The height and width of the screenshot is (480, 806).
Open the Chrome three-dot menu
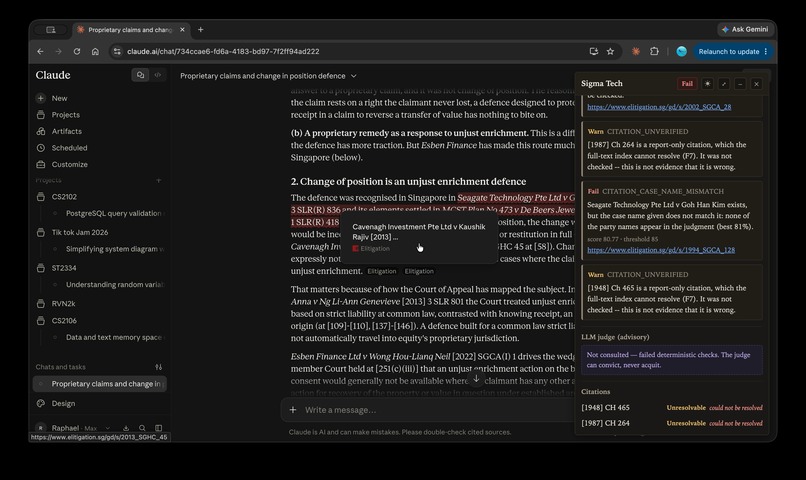(766, 51)
